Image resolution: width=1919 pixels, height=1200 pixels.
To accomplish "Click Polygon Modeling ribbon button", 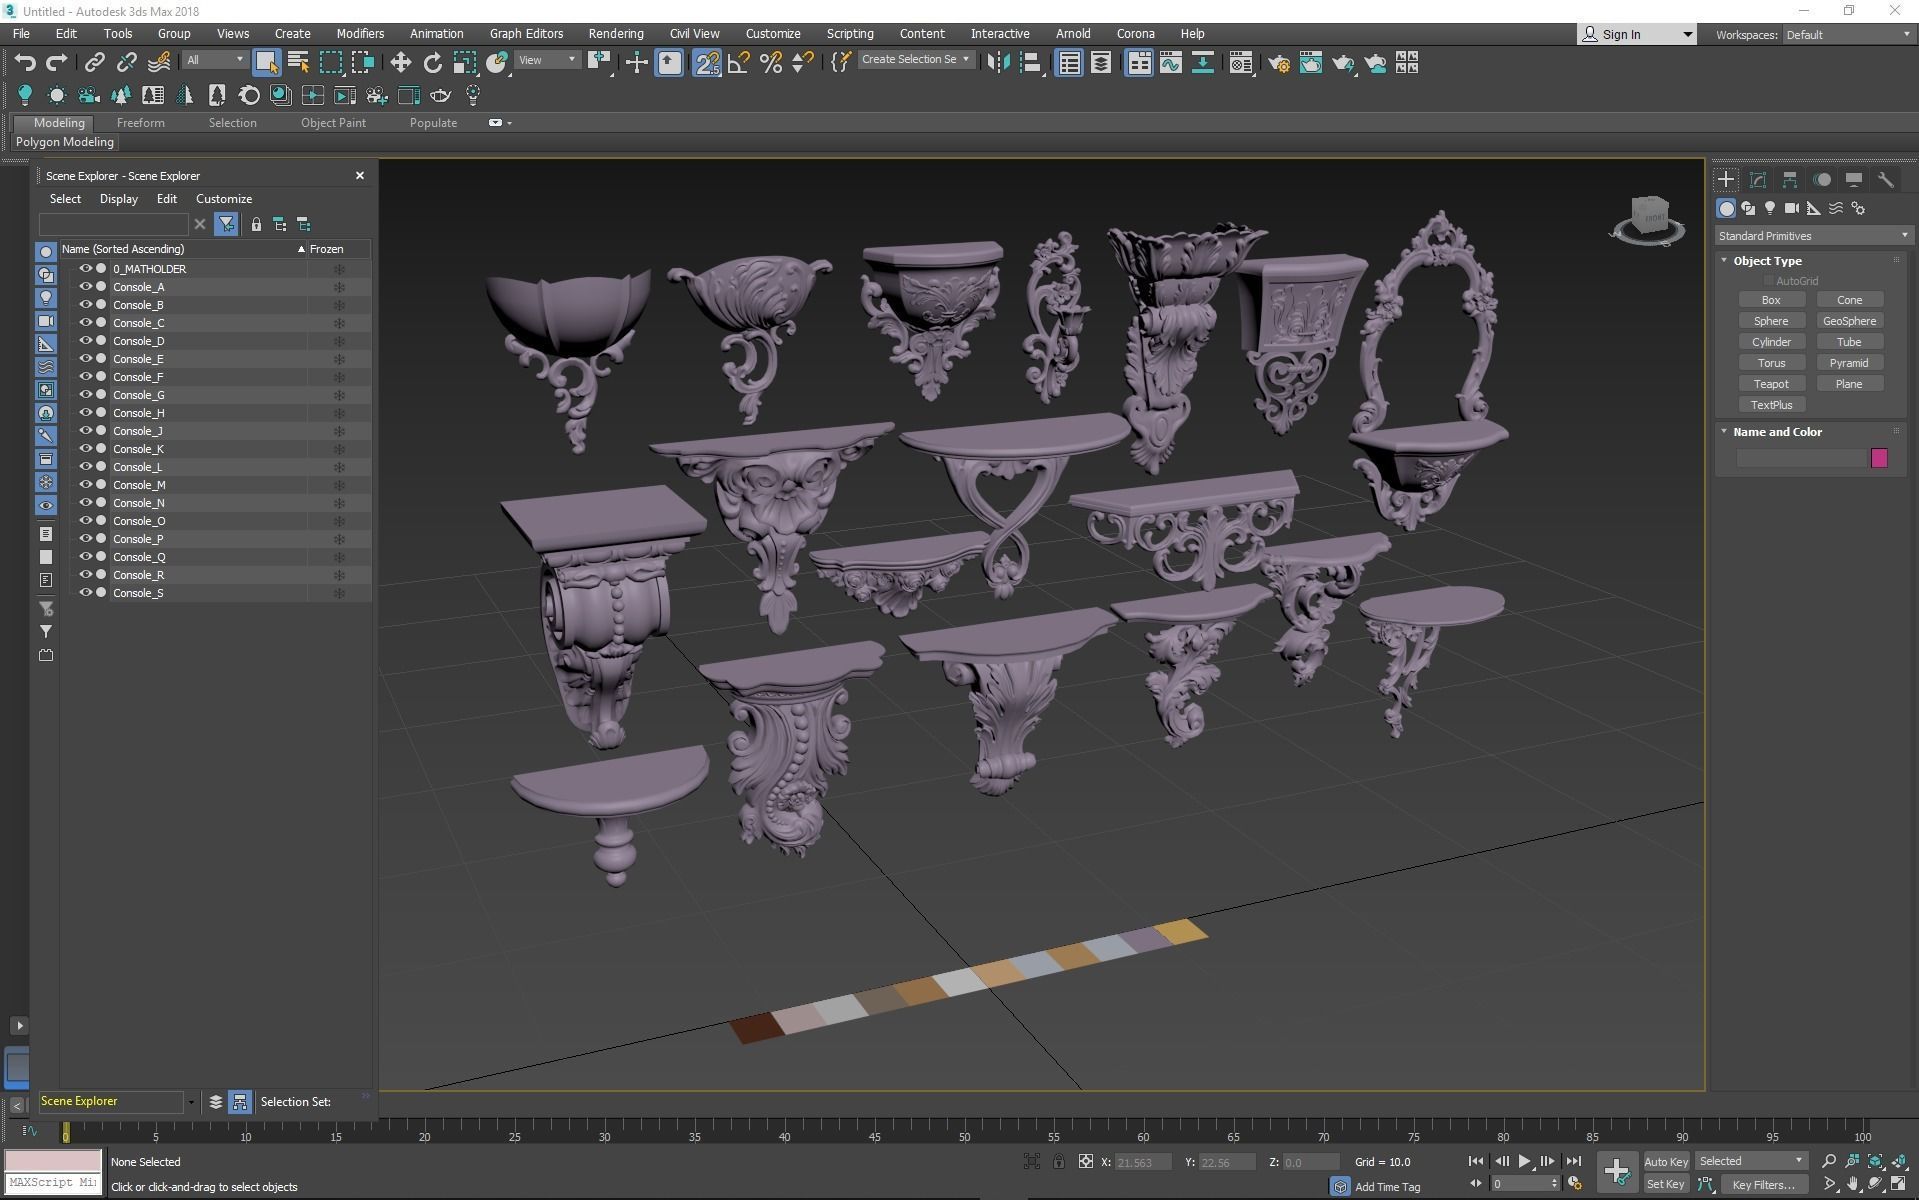I will click(x=65, y=142).
